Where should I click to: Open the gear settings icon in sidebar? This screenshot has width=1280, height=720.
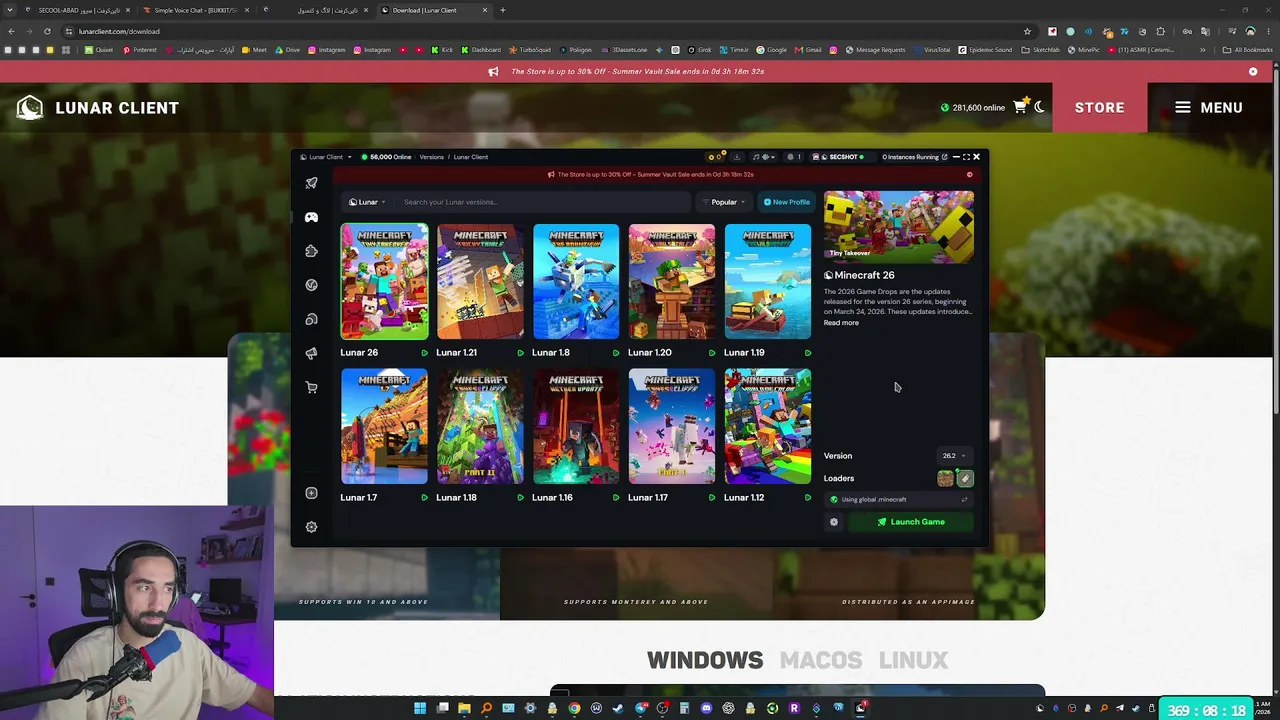click(311, 527)
